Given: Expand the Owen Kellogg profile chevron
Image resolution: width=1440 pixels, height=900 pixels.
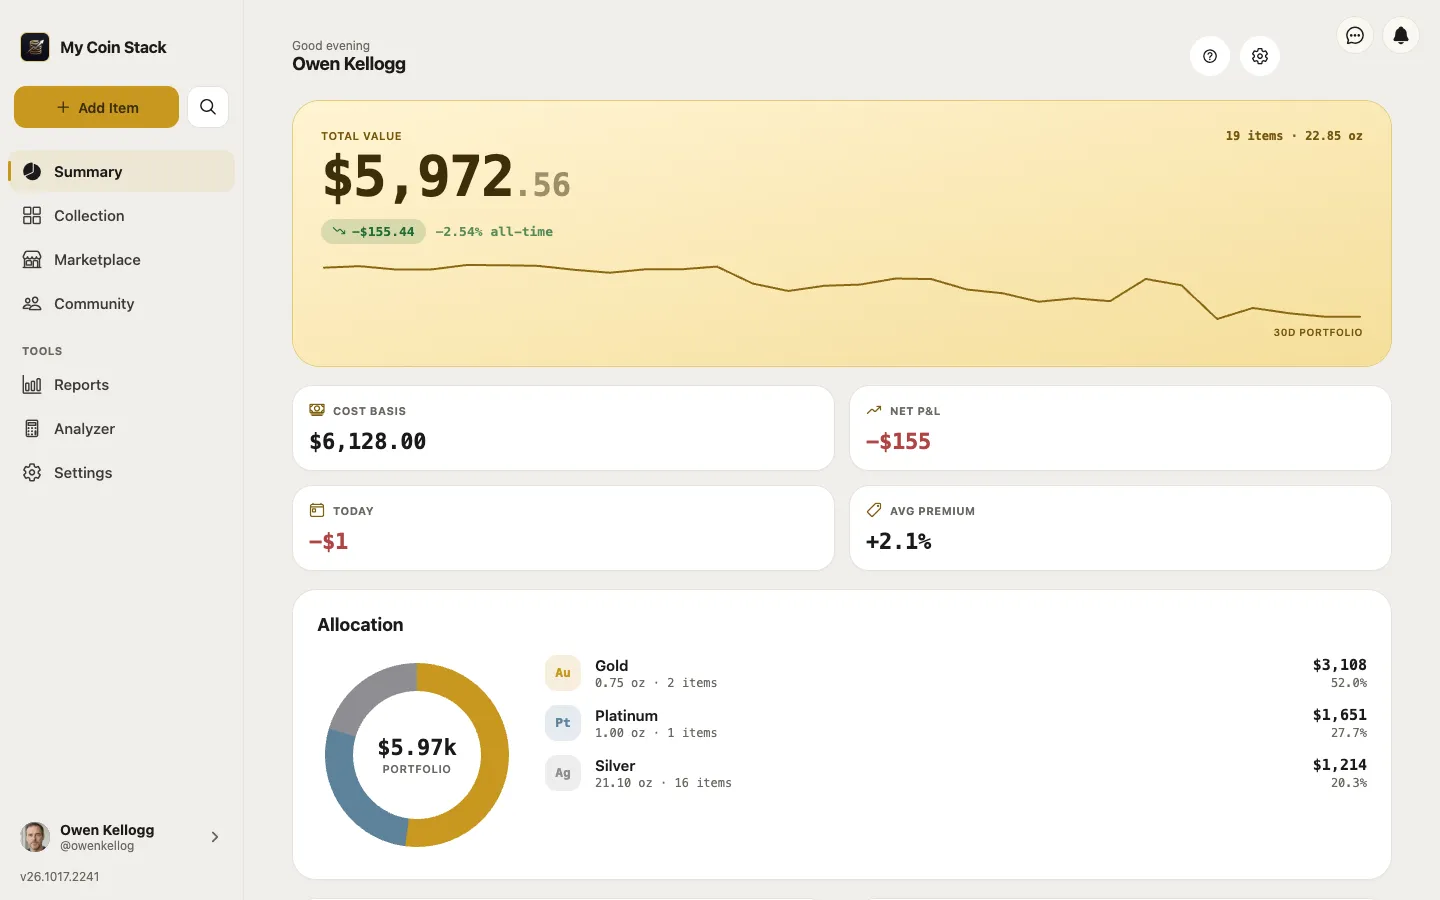Looking at the screenshot, I should [x=215, y=837].
